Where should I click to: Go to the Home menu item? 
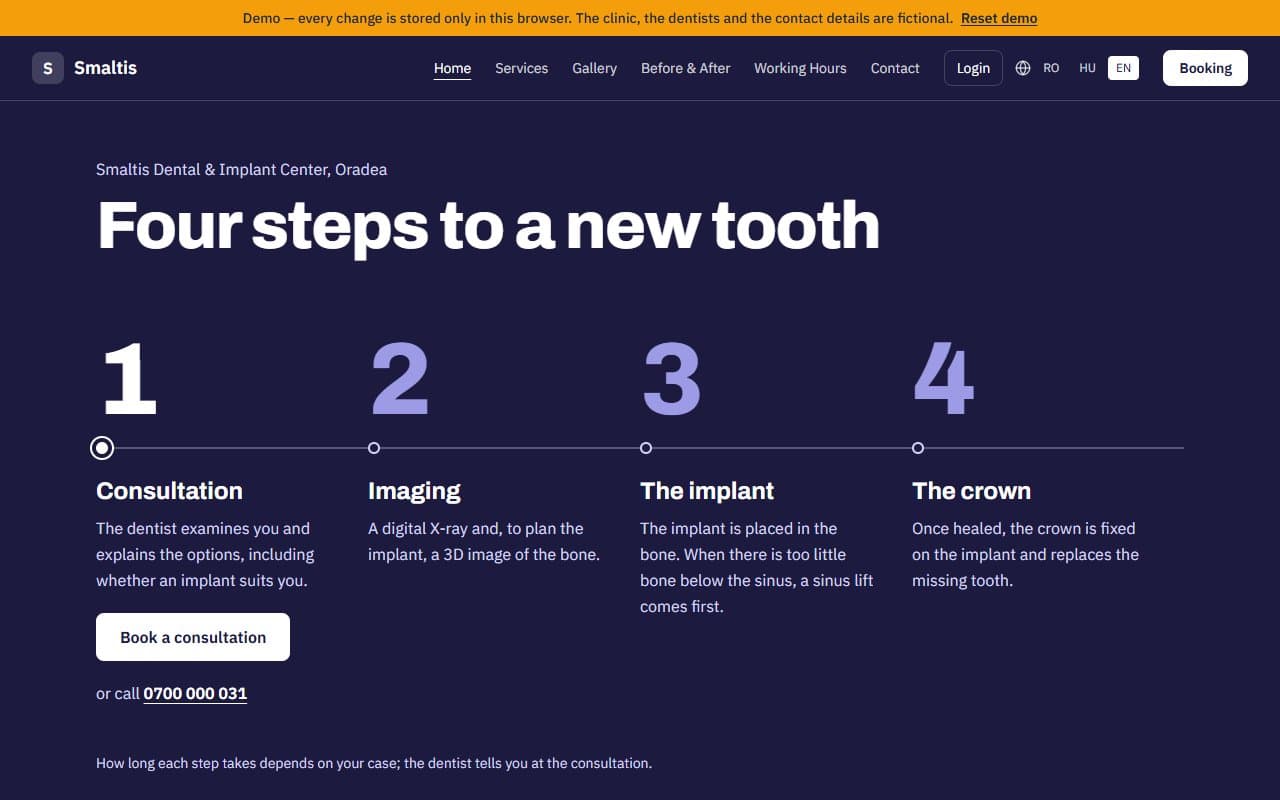[452, 68]
